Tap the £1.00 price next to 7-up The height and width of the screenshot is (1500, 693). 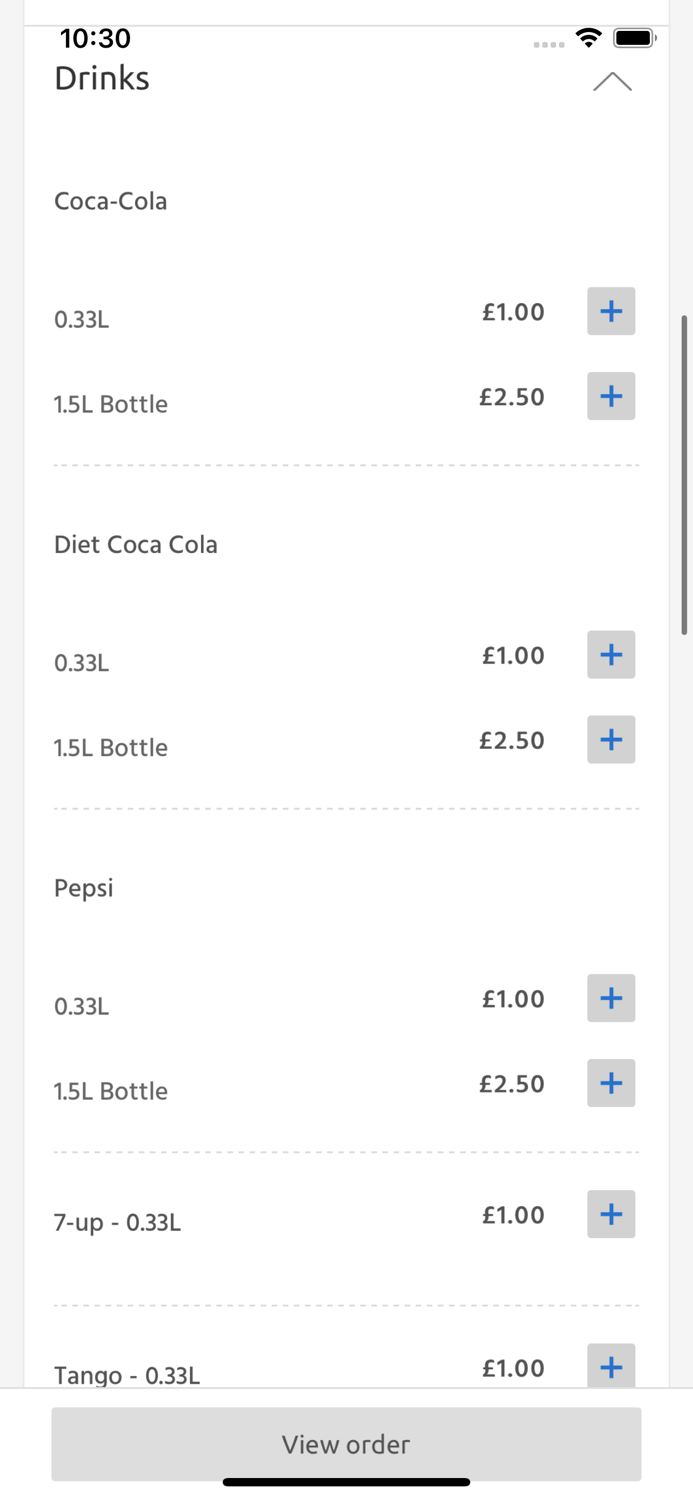(513, 1215)
